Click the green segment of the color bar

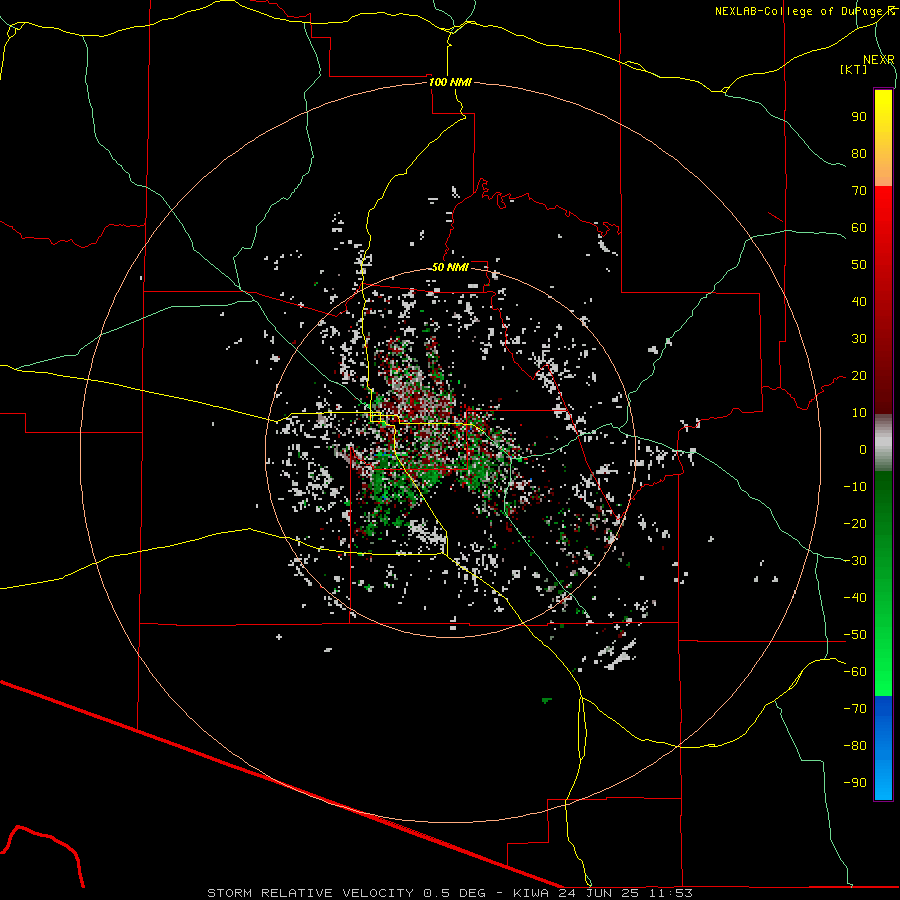point(883,583)
